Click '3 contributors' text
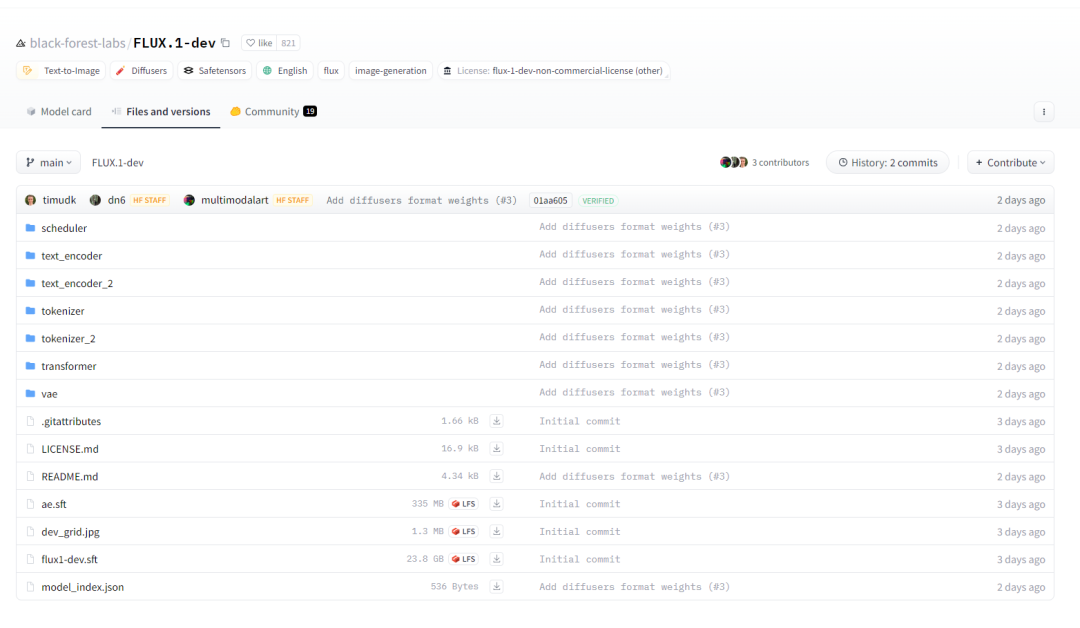 [780, 163]
